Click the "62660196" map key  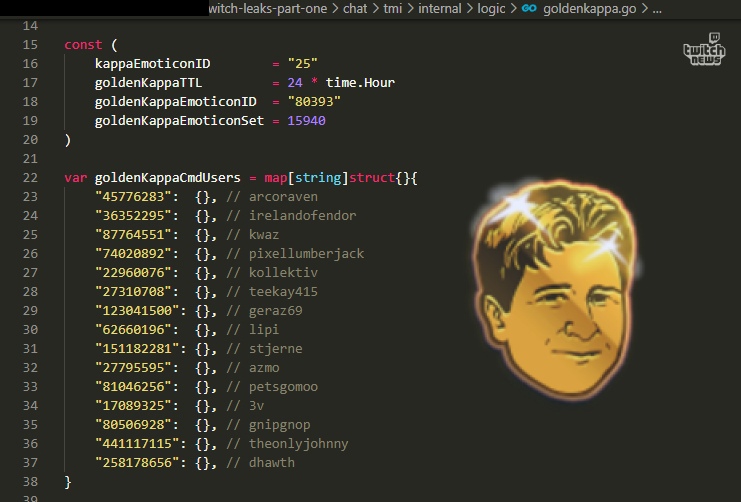133,329
